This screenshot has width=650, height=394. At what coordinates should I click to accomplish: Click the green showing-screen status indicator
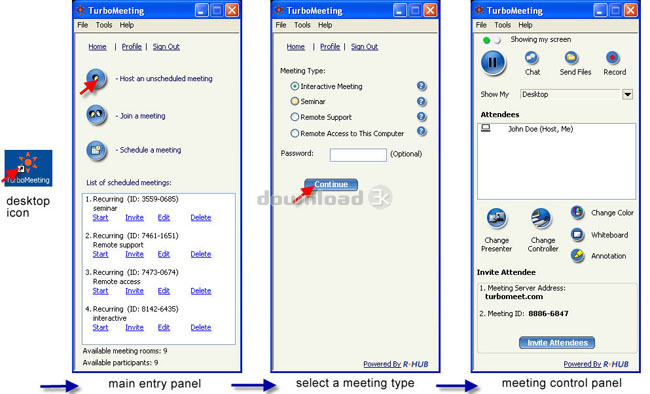click(x=487, y=40)
